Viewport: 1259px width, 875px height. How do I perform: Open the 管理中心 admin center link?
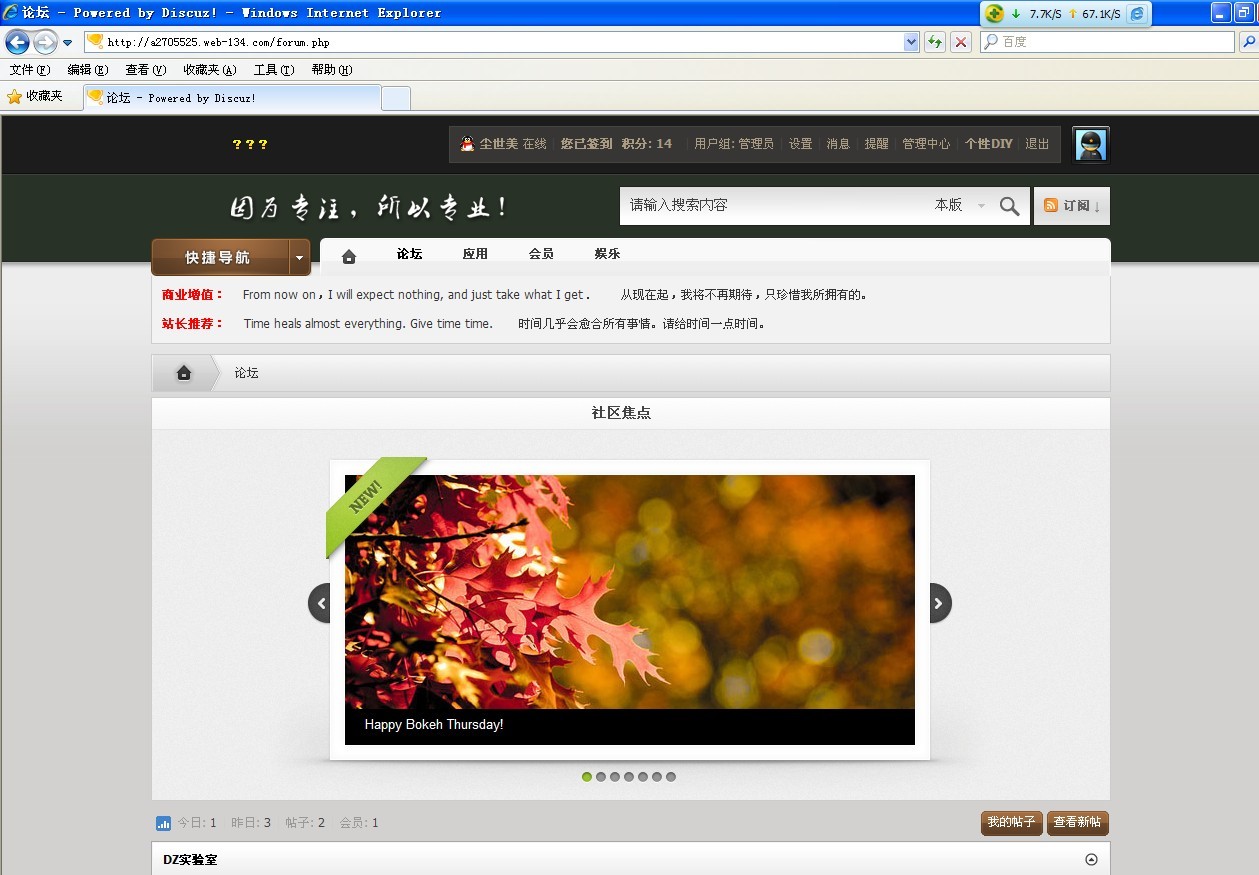pyautogui.click(x=927, y=144)
